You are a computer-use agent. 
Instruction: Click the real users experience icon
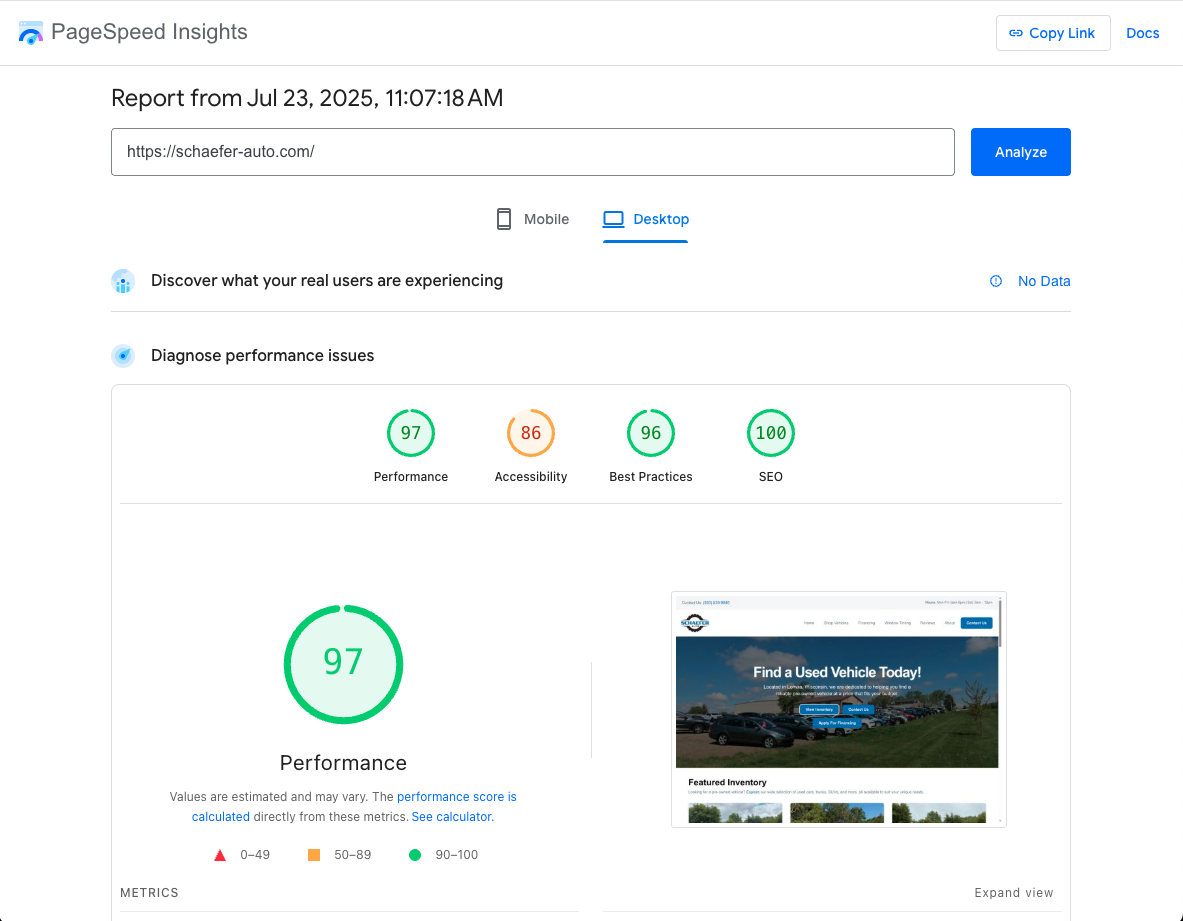coord(123,282)
